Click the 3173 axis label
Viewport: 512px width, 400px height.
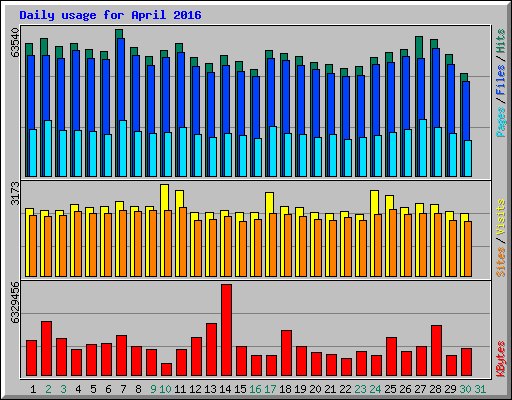[x=15, y=193]
